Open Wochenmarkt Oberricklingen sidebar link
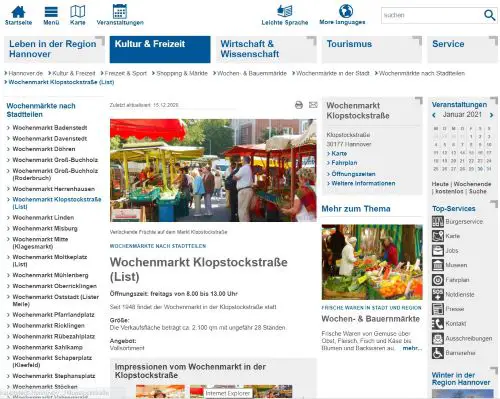500x399 pixels. click(54, 286)
